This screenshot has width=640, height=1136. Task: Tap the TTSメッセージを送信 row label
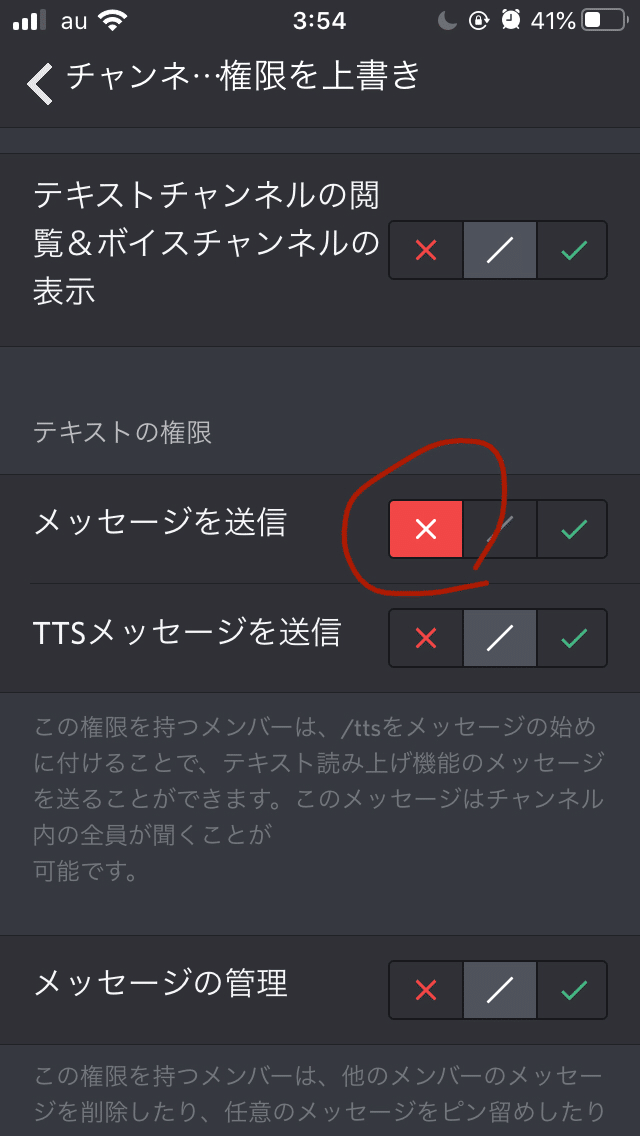click(x=187, y=633)
